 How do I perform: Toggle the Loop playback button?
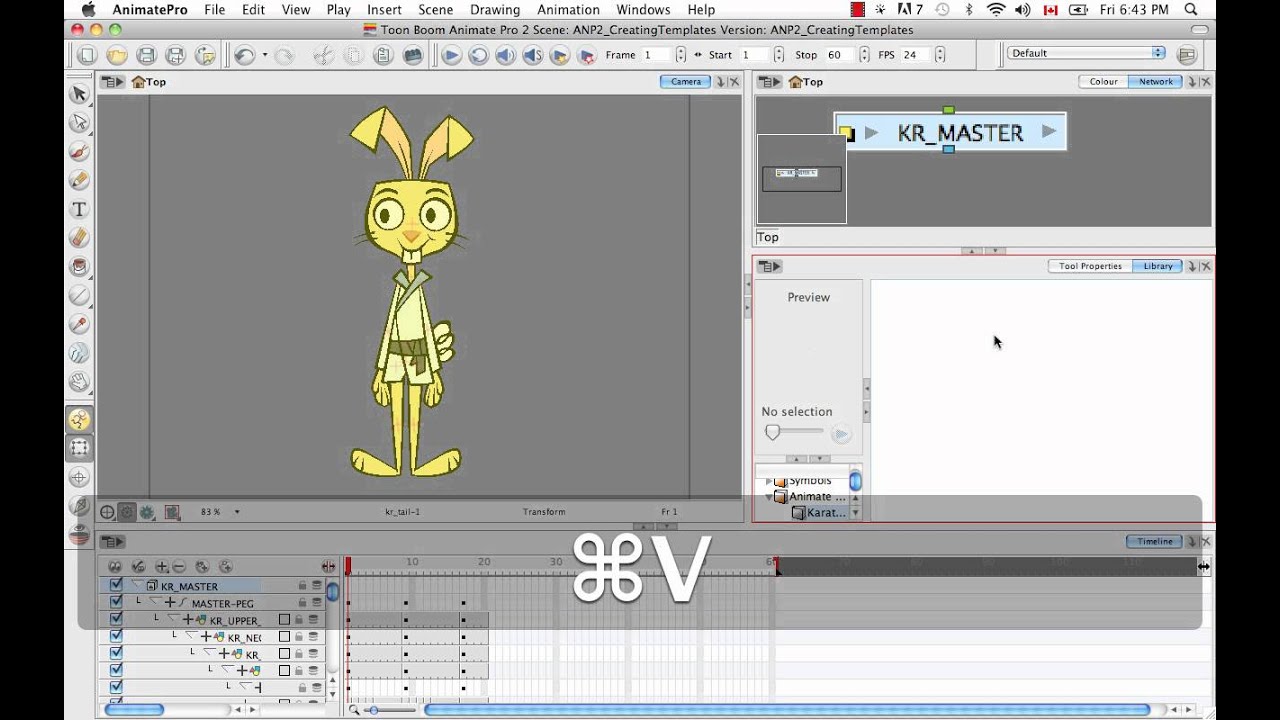(x=479, y=56)
